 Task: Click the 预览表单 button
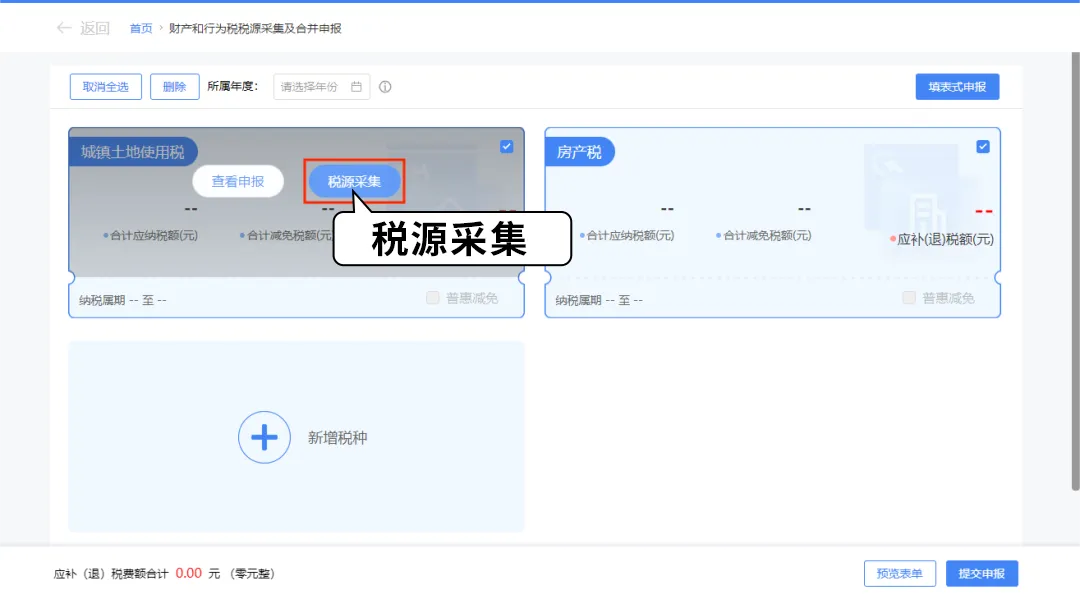click(x=900, y=574)
